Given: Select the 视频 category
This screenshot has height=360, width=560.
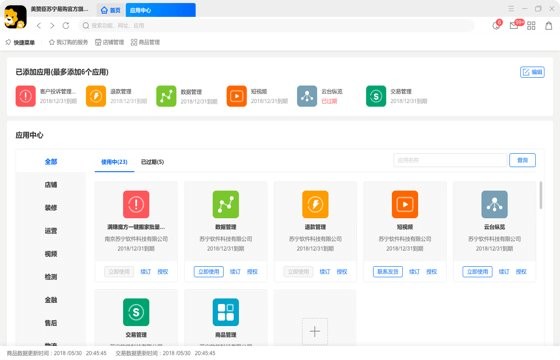Looking at the screenshot, I should click(x=51, y=254).
